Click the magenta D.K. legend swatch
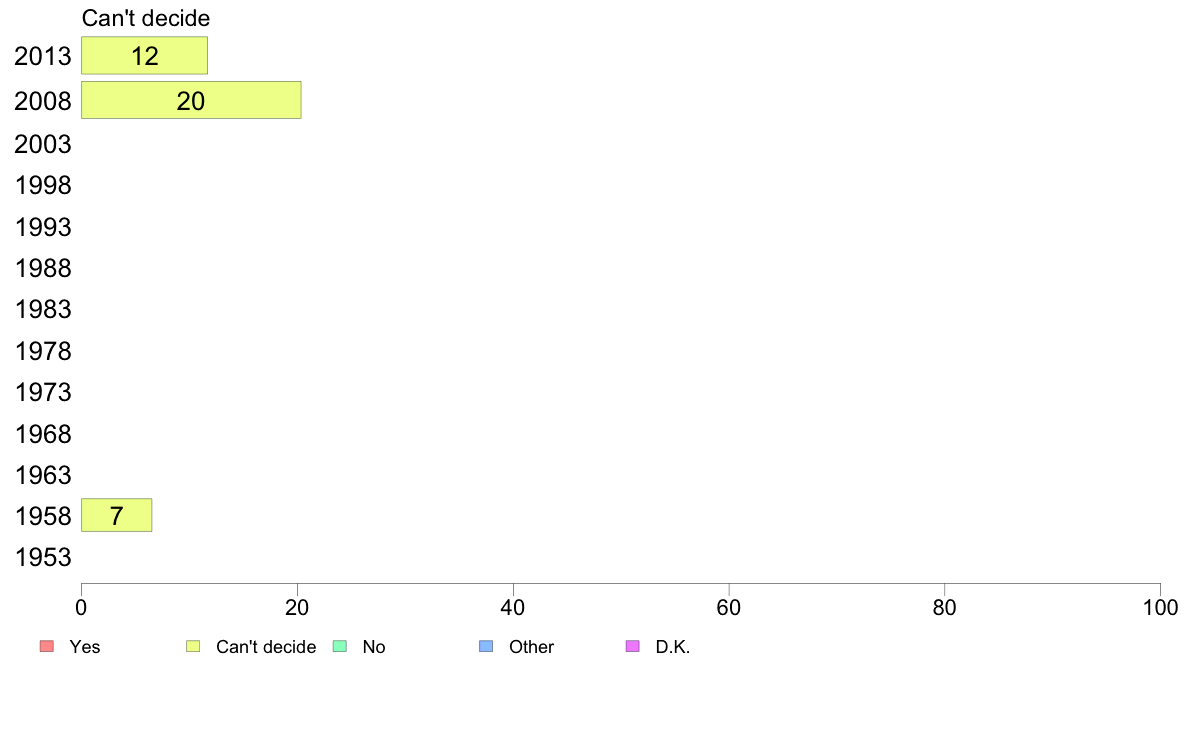The height and width of the screenshot is (736, 1188). (x=633, y=646)
